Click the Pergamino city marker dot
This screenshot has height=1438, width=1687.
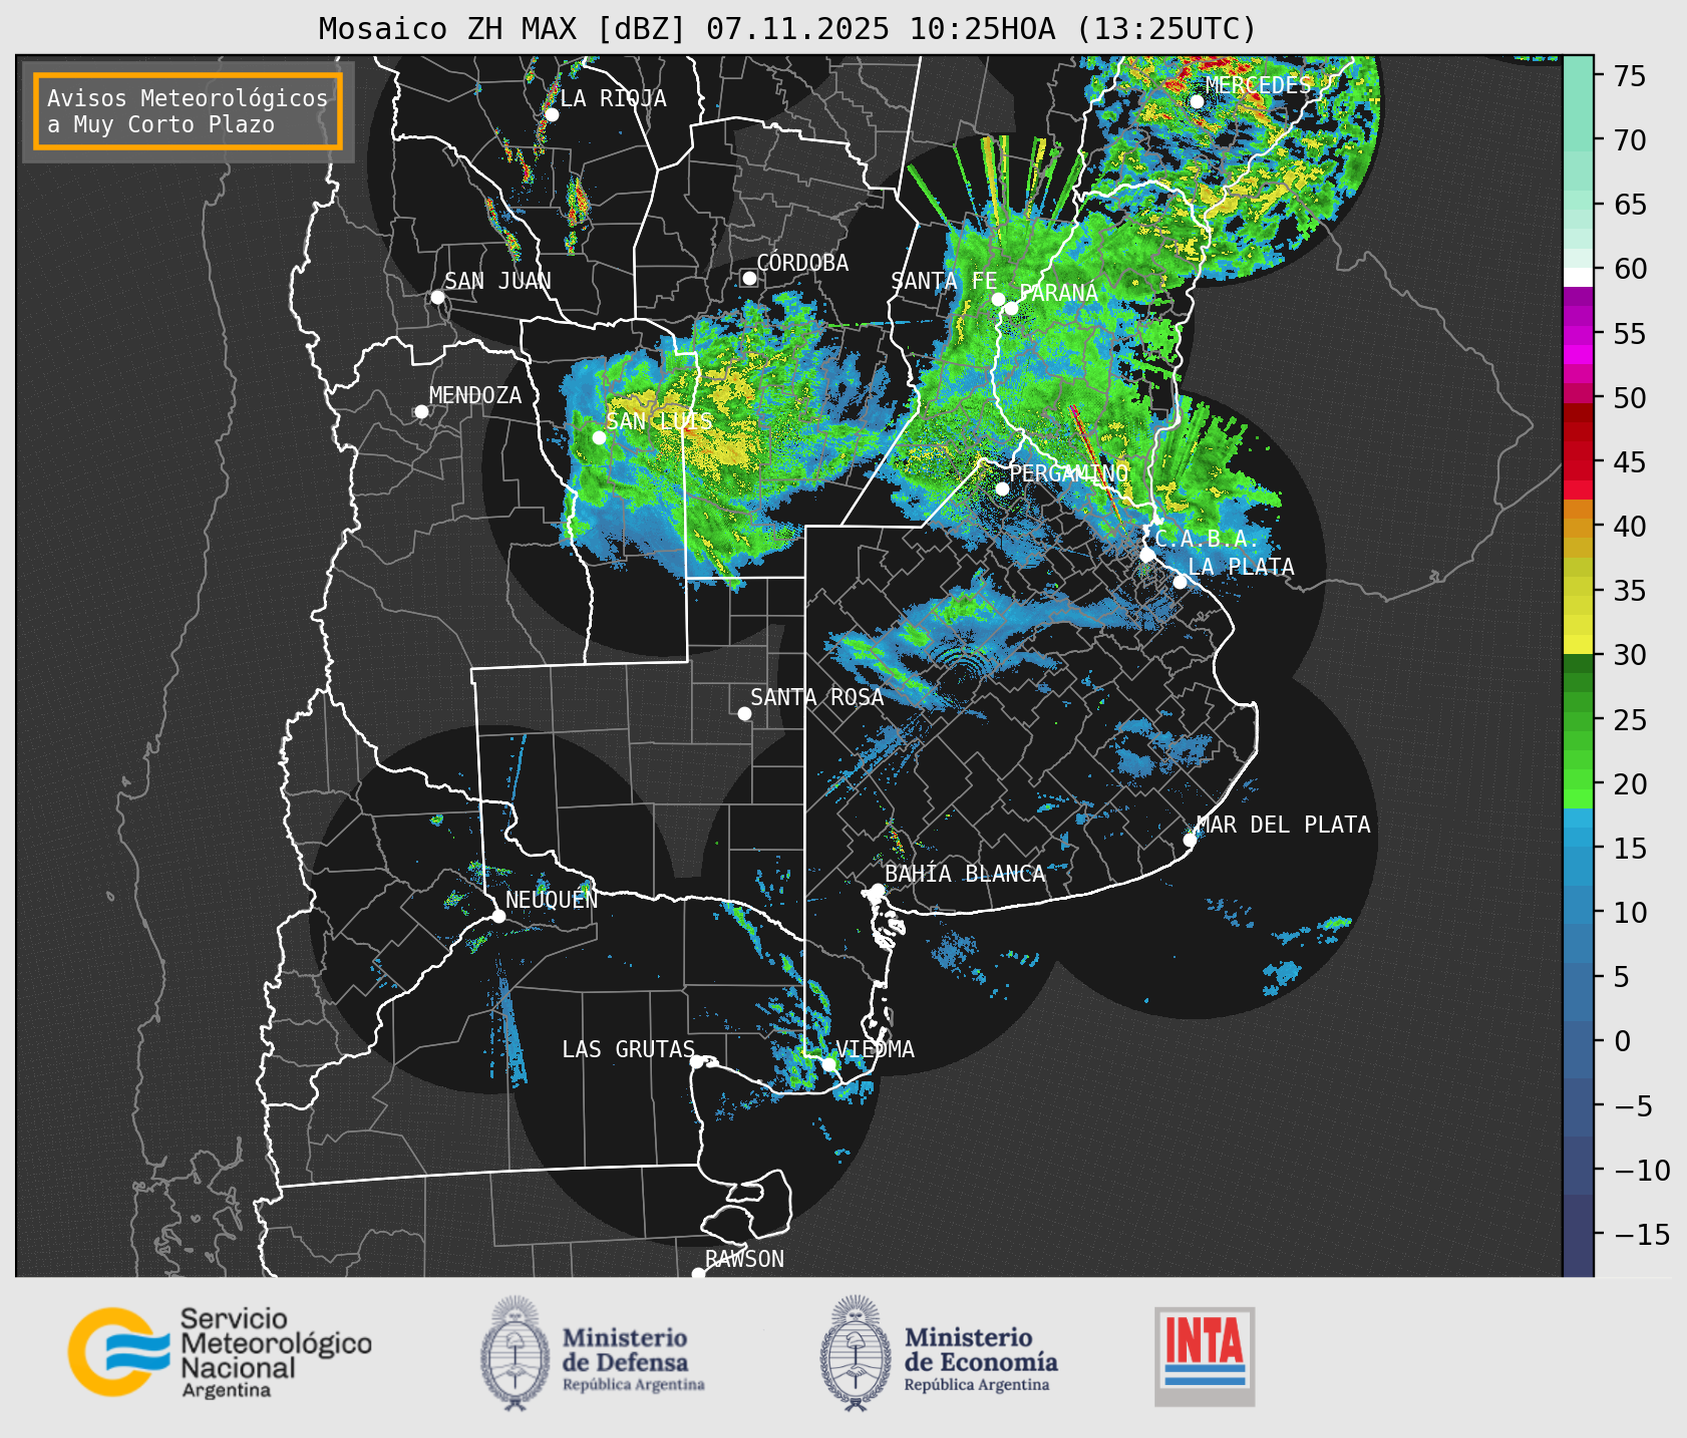point(1002,489)
